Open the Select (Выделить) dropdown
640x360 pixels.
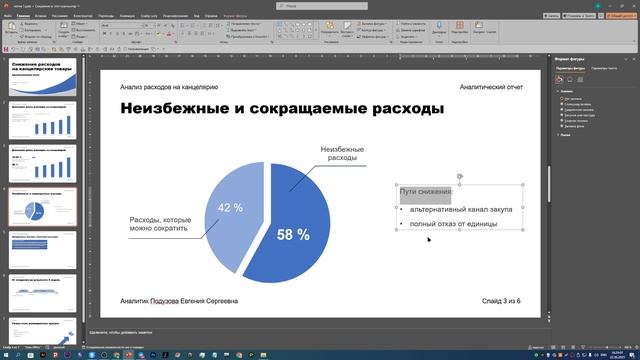coord(408,36)
